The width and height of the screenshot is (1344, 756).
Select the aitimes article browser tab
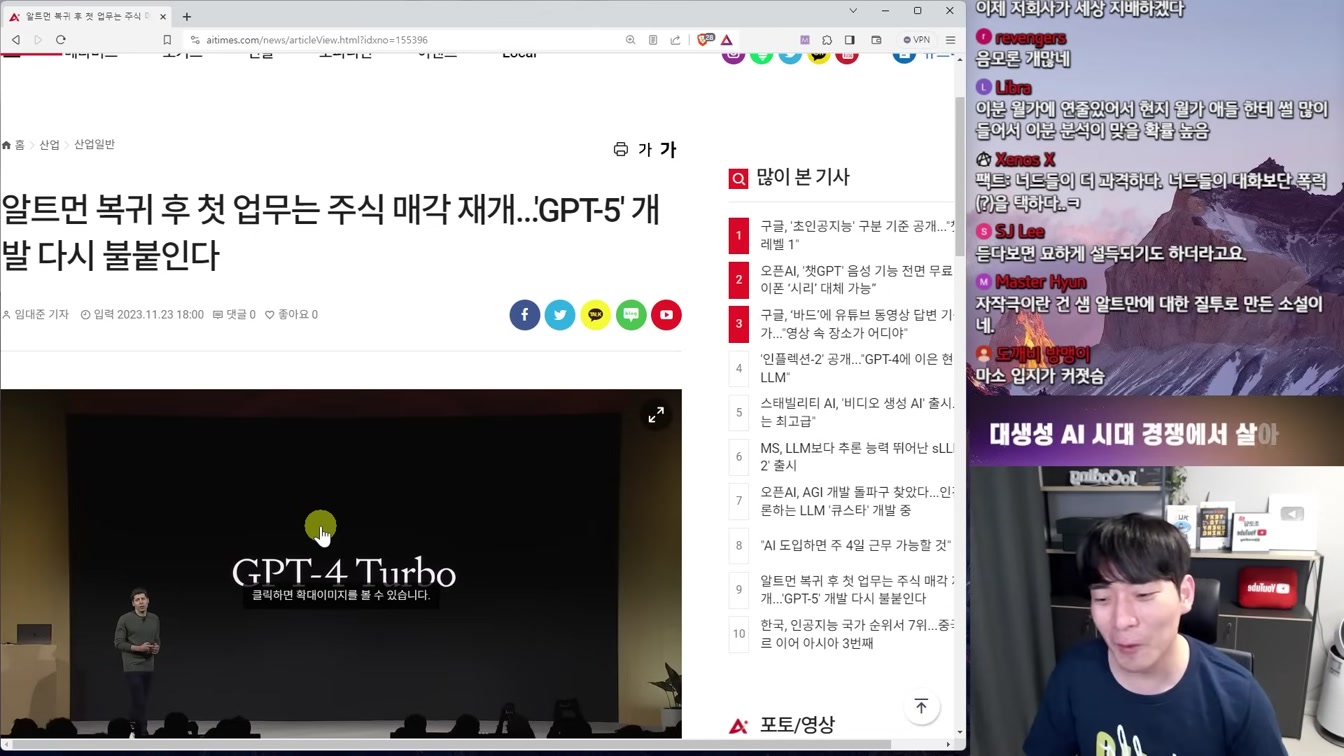tap(88, 16)
